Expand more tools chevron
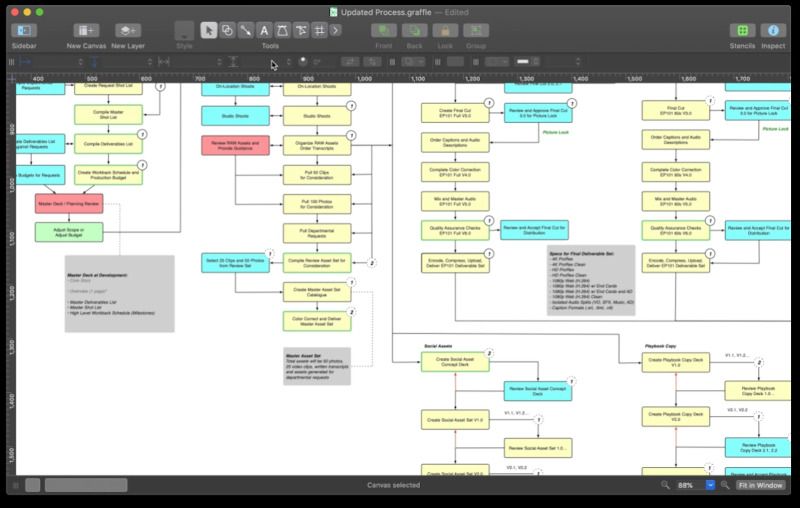This screenshot has height=508, width=800. point(335,31)
